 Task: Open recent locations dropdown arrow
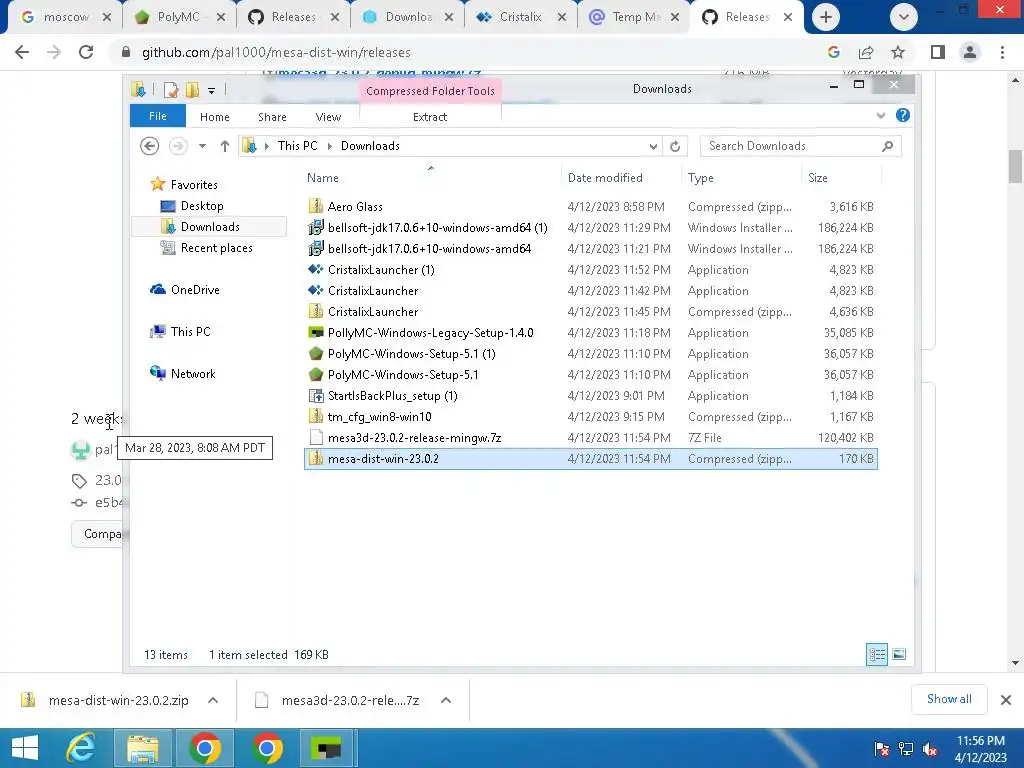point(202,146)
